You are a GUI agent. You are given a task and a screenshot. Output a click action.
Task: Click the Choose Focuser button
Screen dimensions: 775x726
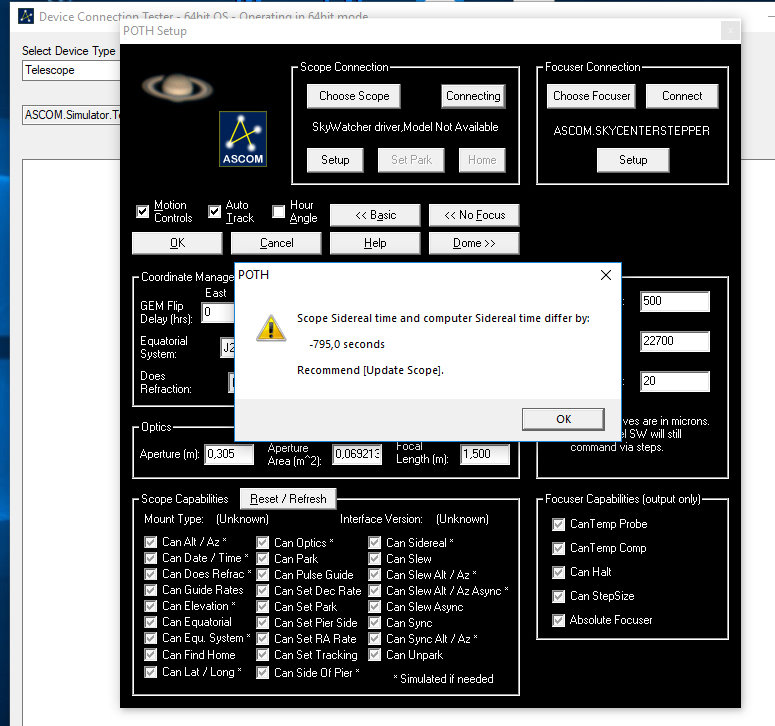point(591,96)
